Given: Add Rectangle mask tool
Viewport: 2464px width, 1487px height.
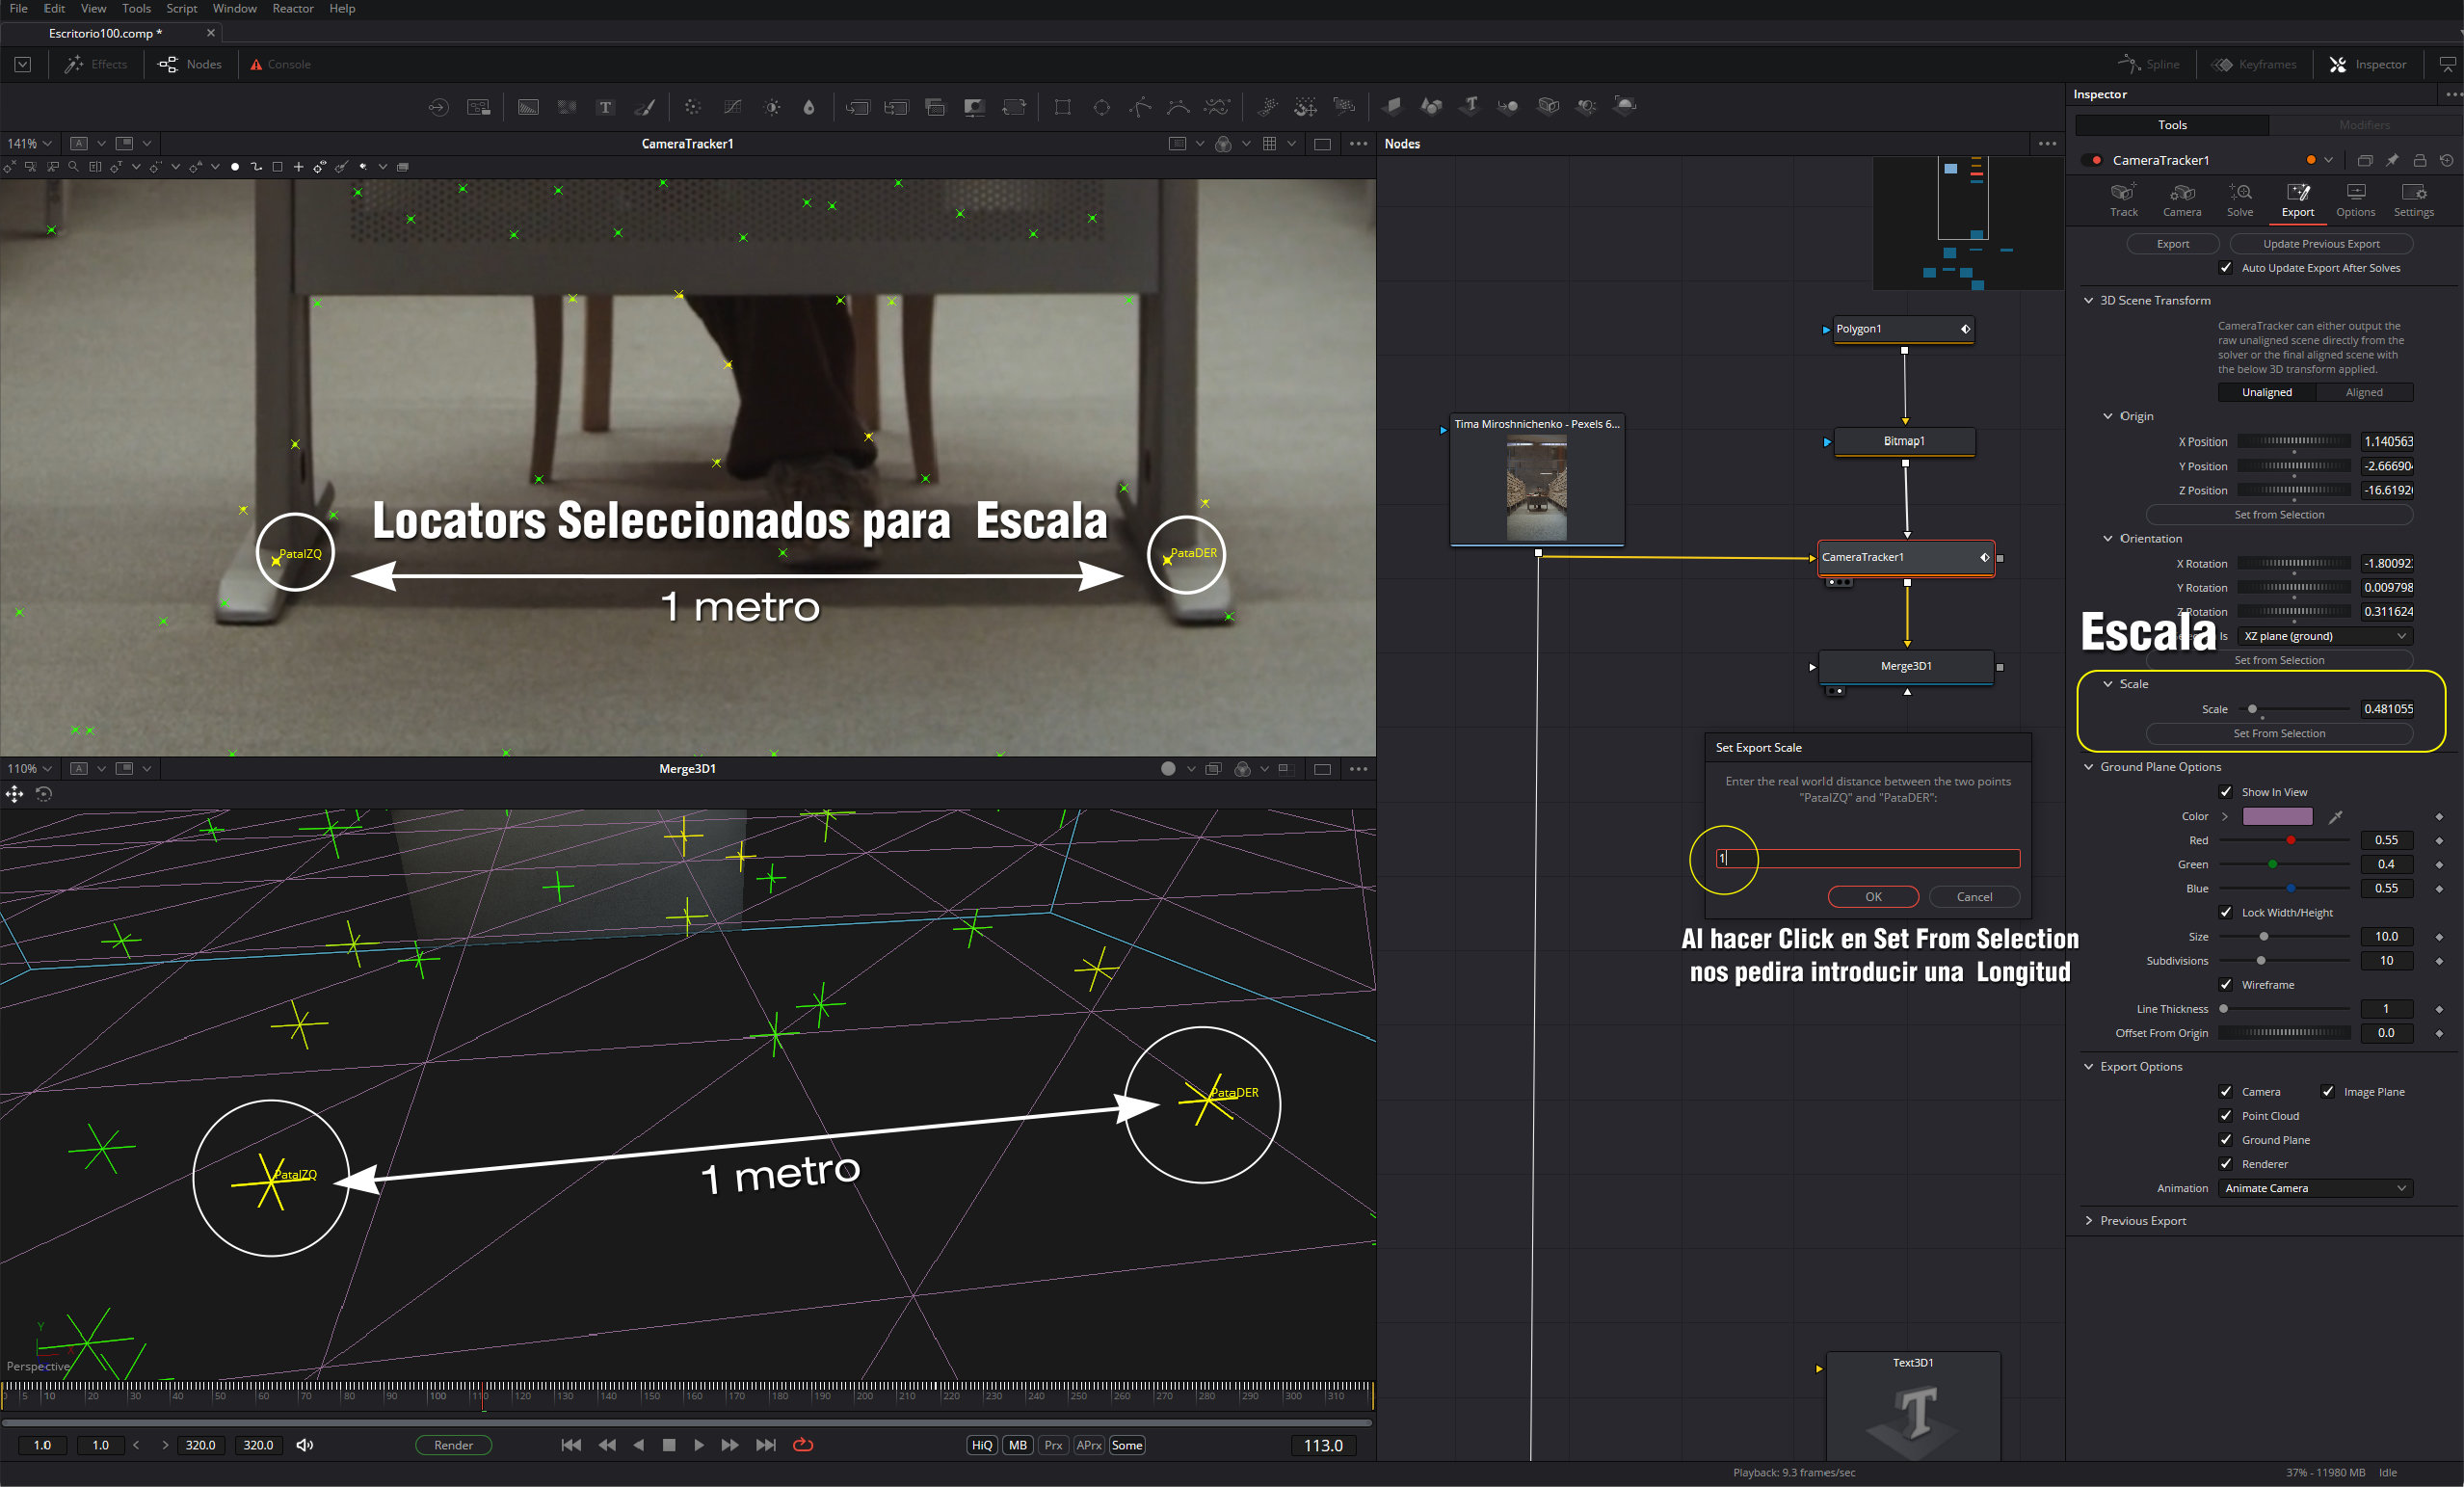Looking at the screenshot, I should (1062, 107).
